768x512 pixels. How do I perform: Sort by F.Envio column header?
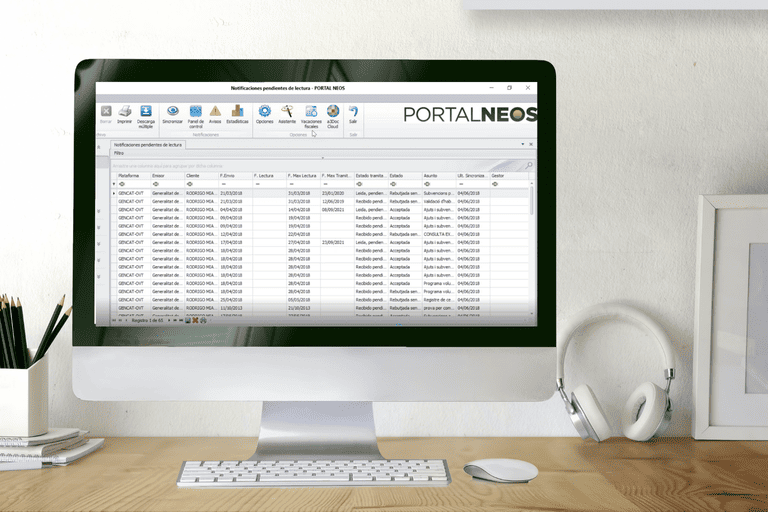[x=235, y=175]
